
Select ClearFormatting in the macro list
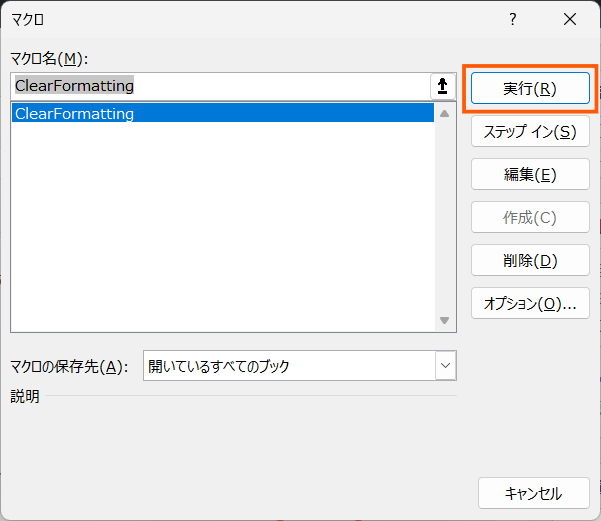click(x=75, y=113)
